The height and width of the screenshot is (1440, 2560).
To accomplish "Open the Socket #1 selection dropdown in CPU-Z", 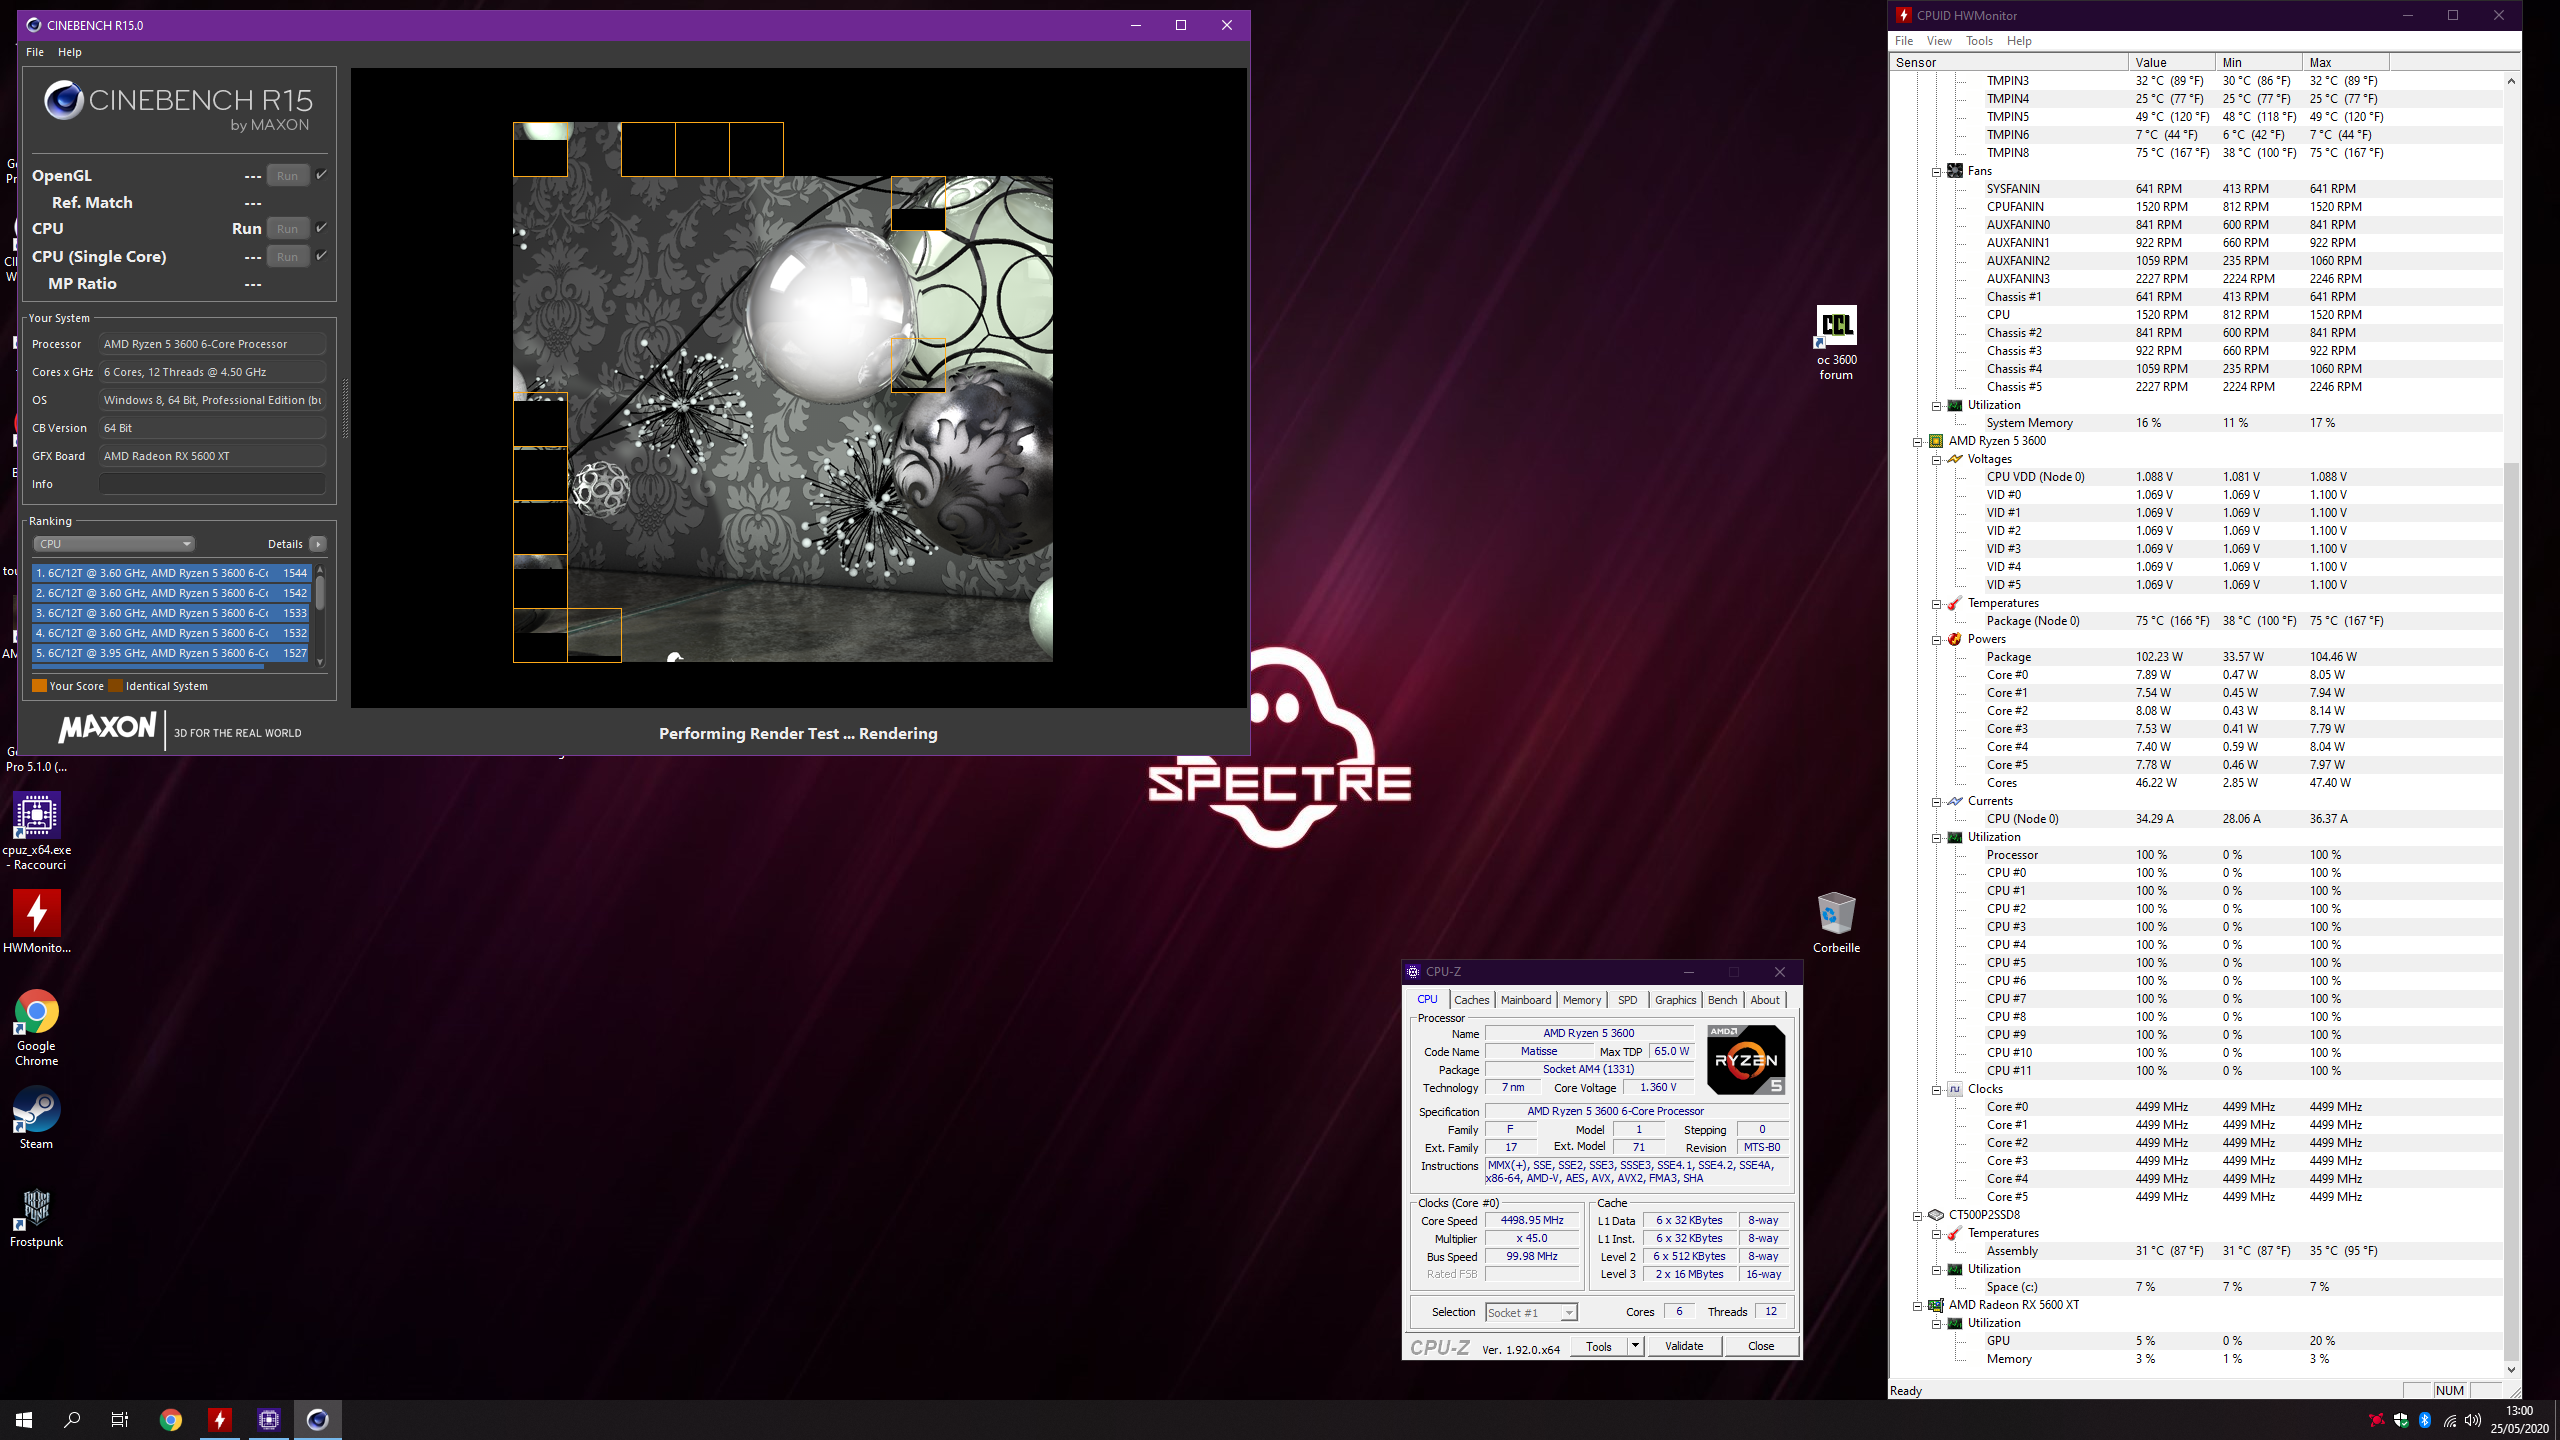I will [x=1531, y=1312].
